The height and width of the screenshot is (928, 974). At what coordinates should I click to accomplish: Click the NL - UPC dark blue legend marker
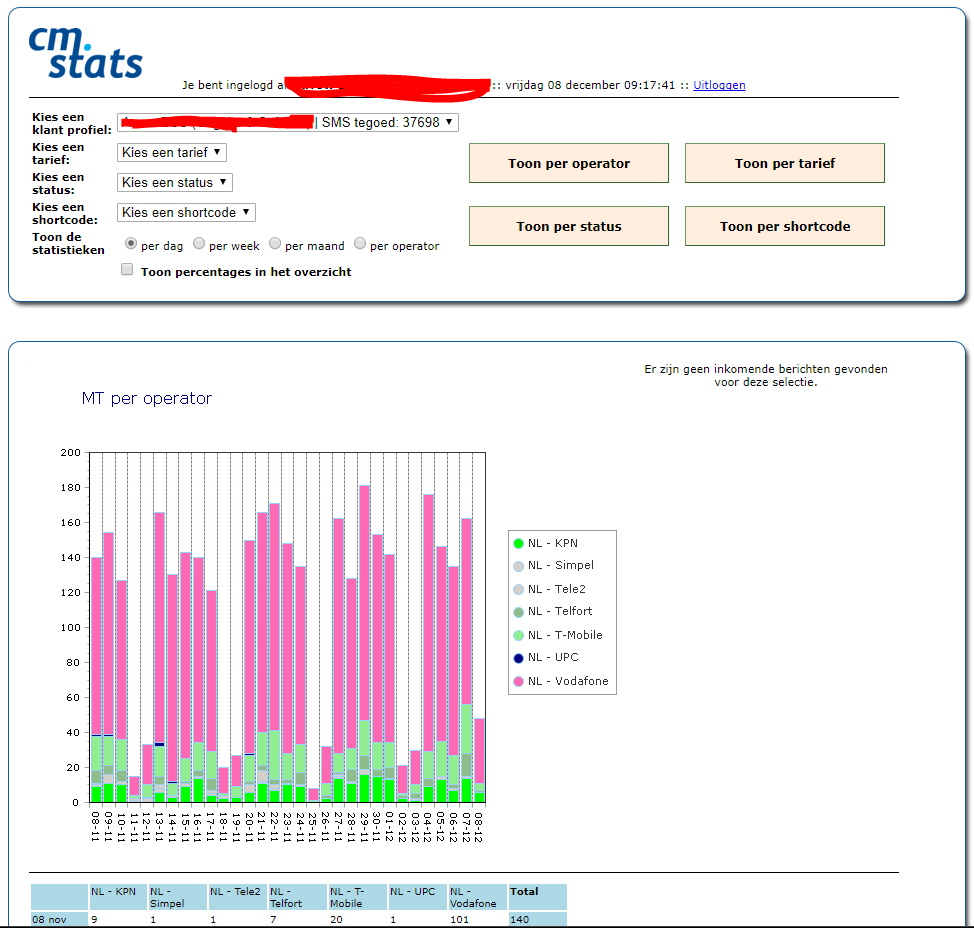[518, 657]
